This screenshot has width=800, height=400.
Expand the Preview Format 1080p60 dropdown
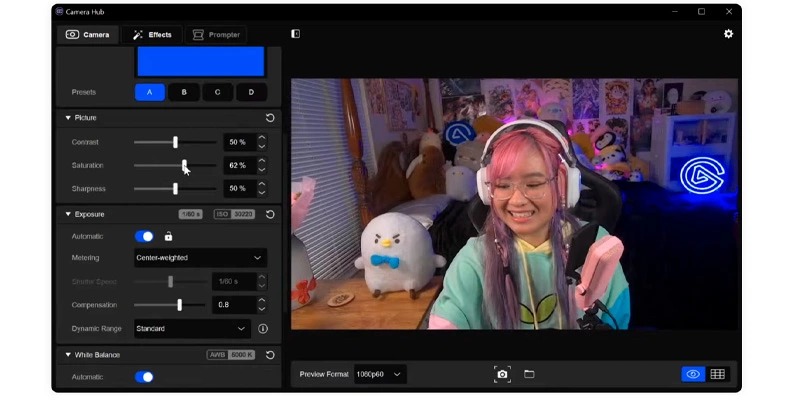[x=380, y=374]
